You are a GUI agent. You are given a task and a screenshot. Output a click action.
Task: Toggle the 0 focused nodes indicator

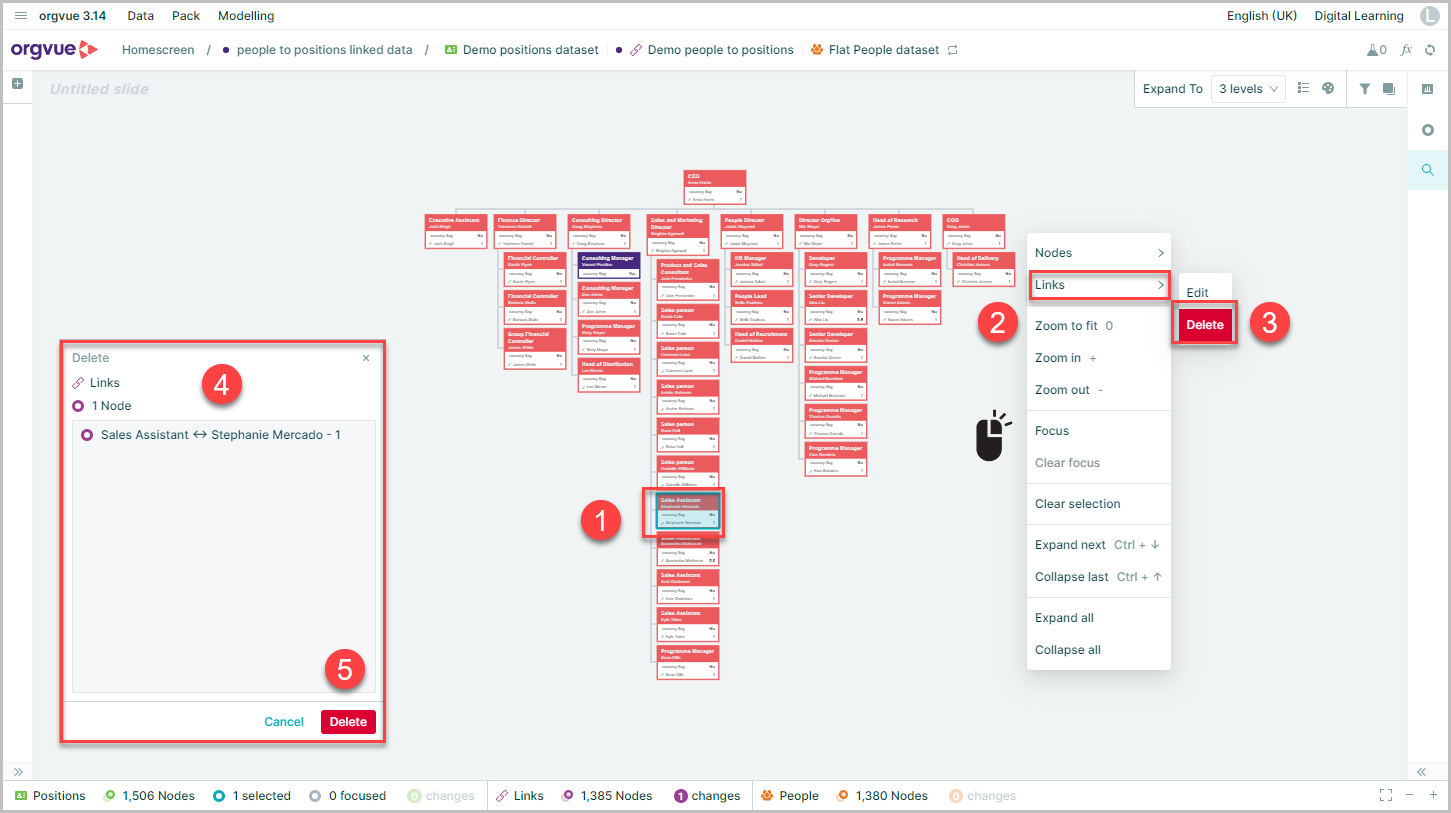click(348, 796)
